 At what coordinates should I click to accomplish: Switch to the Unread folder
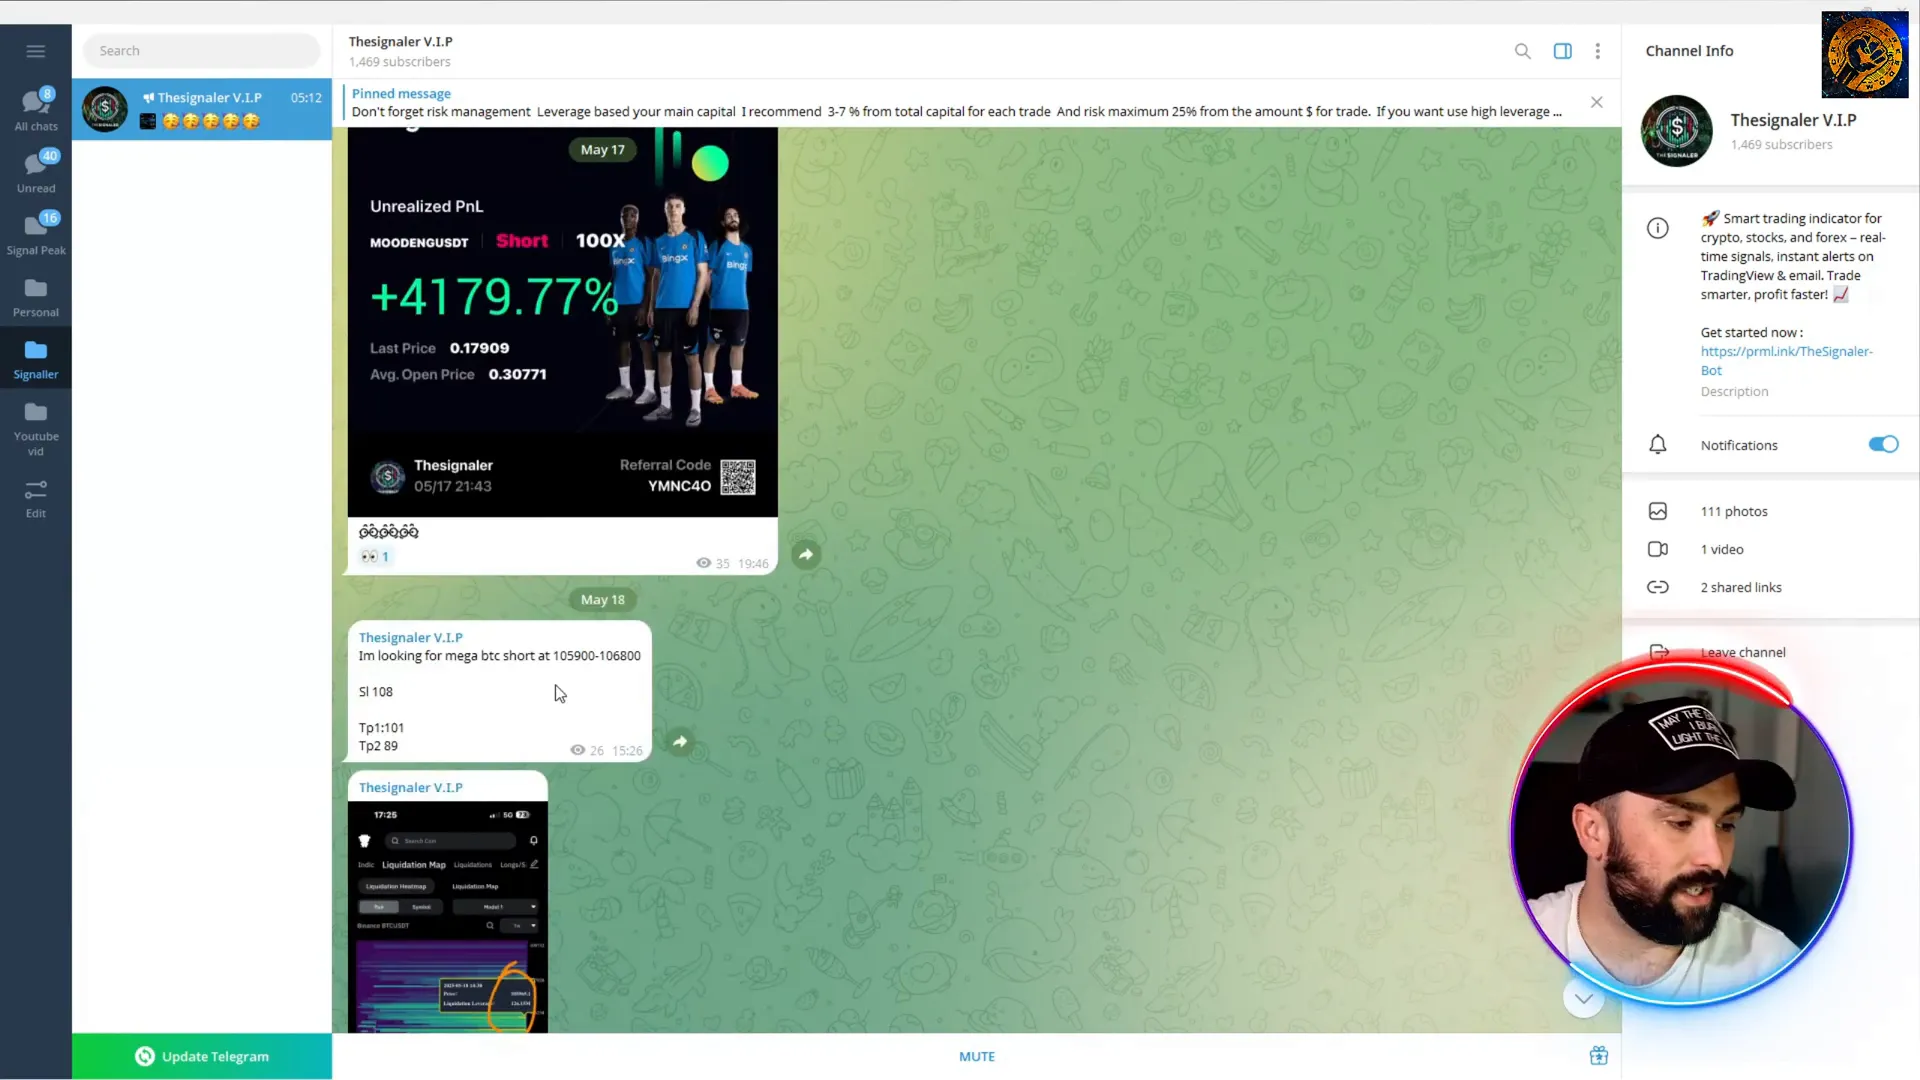click(x=36, y=172)
